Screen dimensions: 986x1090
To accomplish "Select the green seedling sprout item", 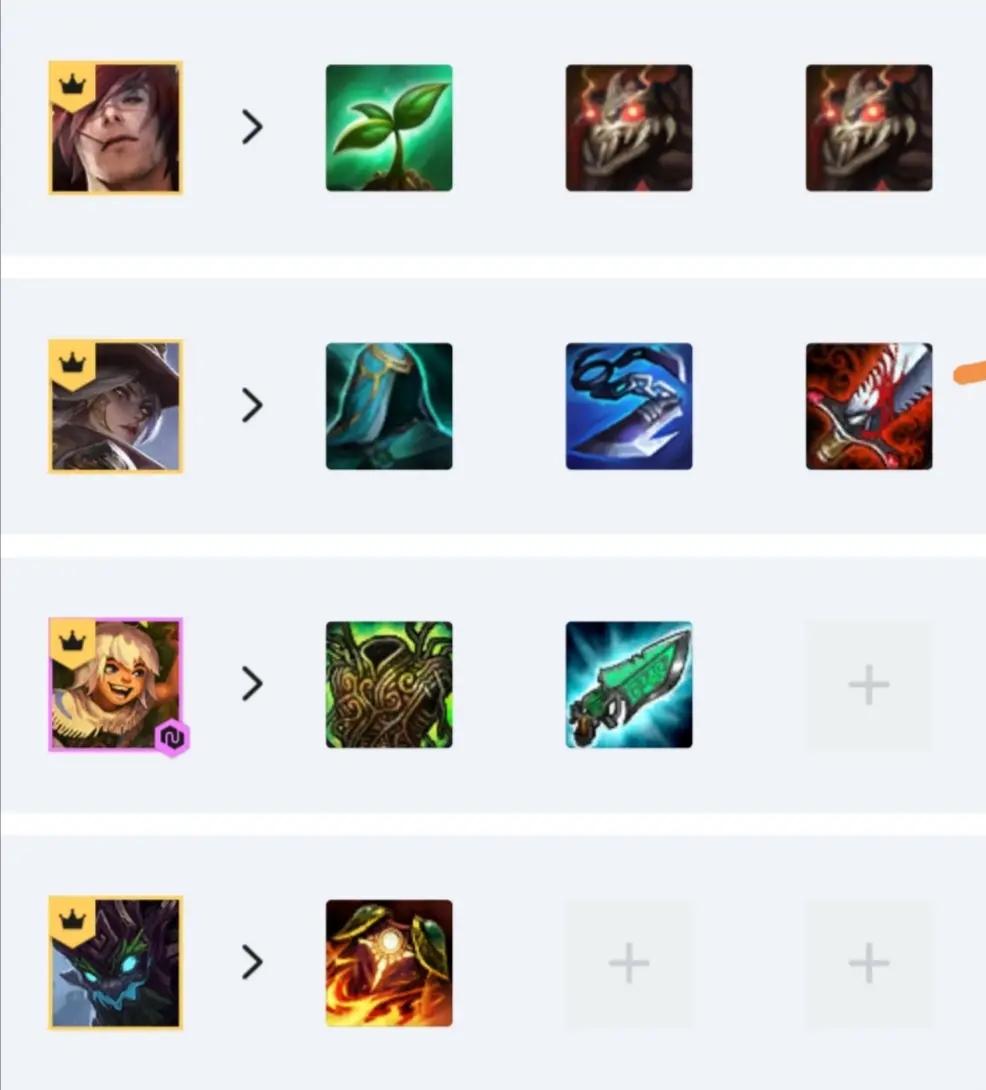I will click(x=389, y=128).
